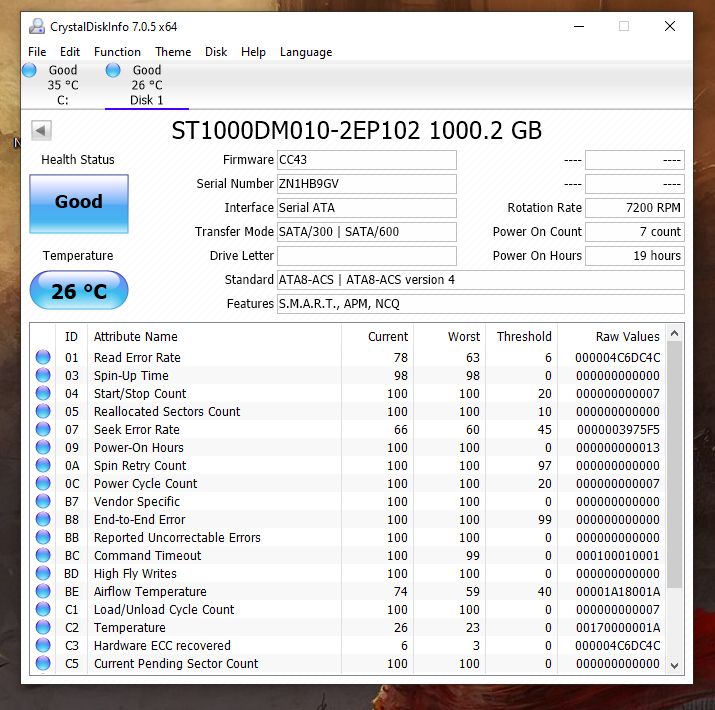Click the status icon for Read Error Rate
The image size is (715, 710).
coord(43,357)
